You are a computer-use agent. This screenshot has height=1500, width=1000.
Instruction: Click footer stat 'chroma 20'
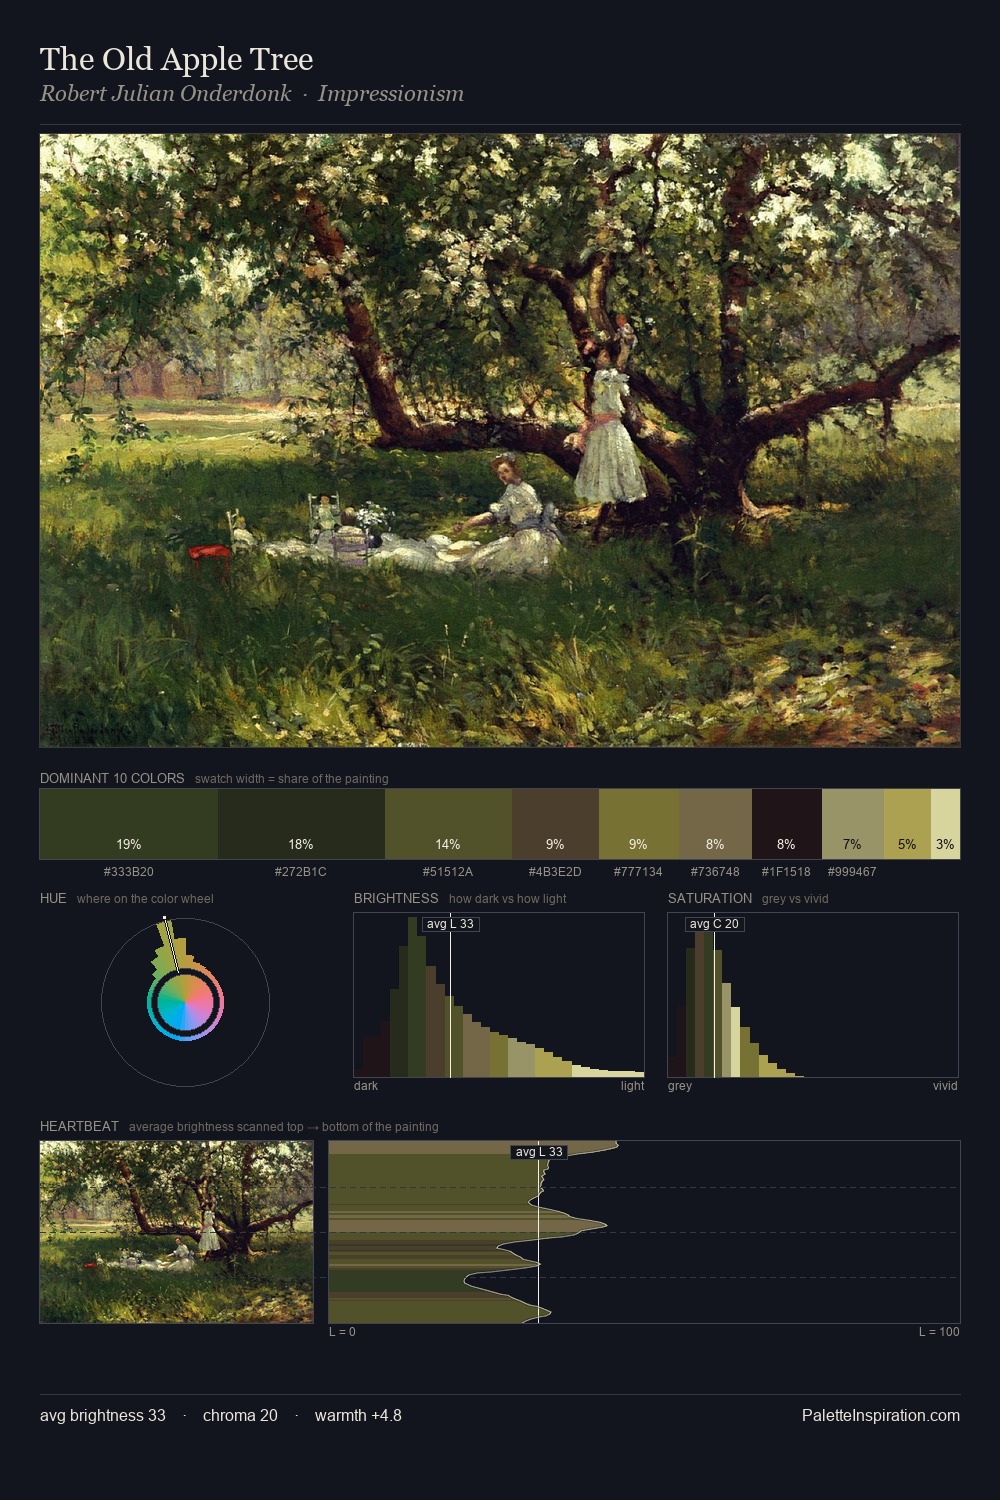(x=240, y=1415)
